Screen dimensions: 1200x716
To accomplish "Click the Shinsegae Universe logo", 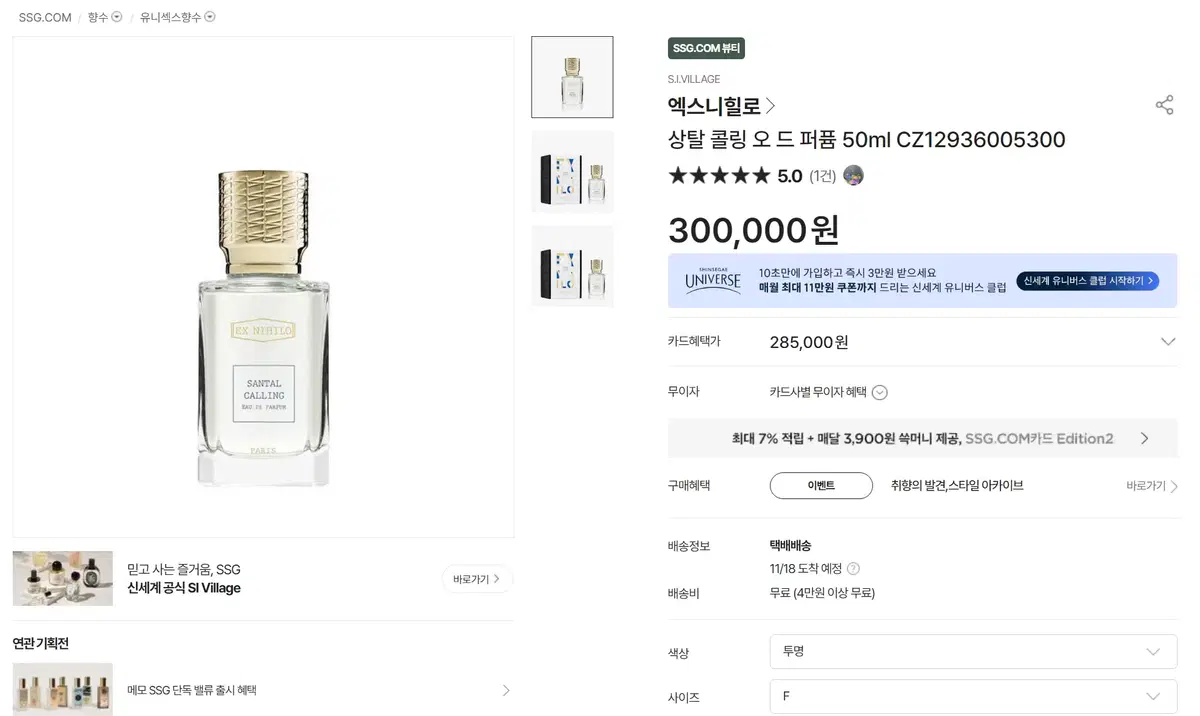I will click(713, 280).
